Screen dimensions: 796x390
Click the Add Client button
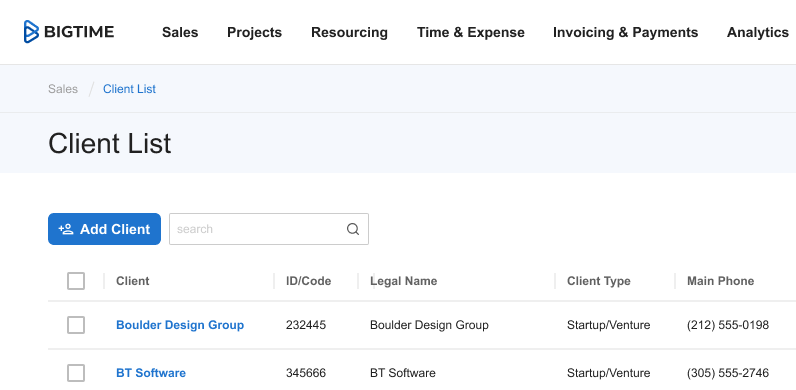(105, 229)
